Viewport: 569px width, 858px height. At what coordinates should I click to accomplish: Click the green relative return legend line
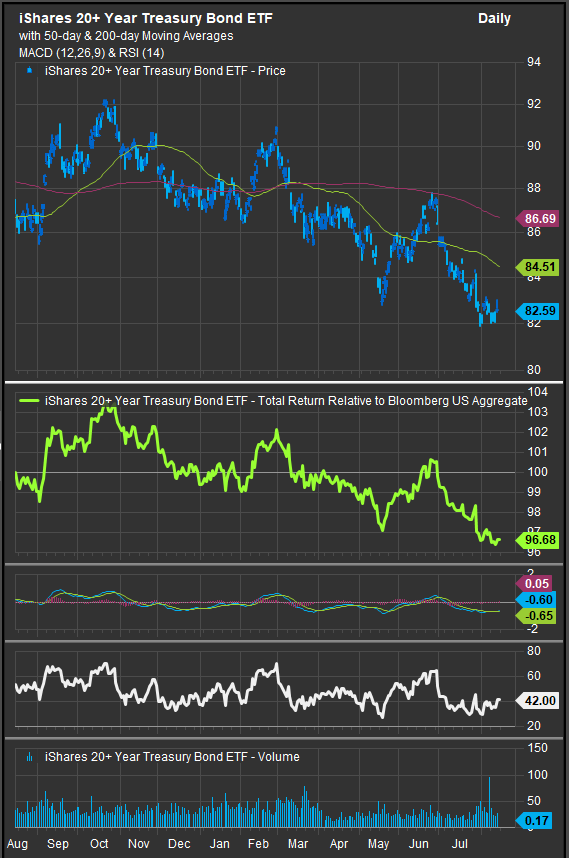pyautogui.click(x=29, y=401)
